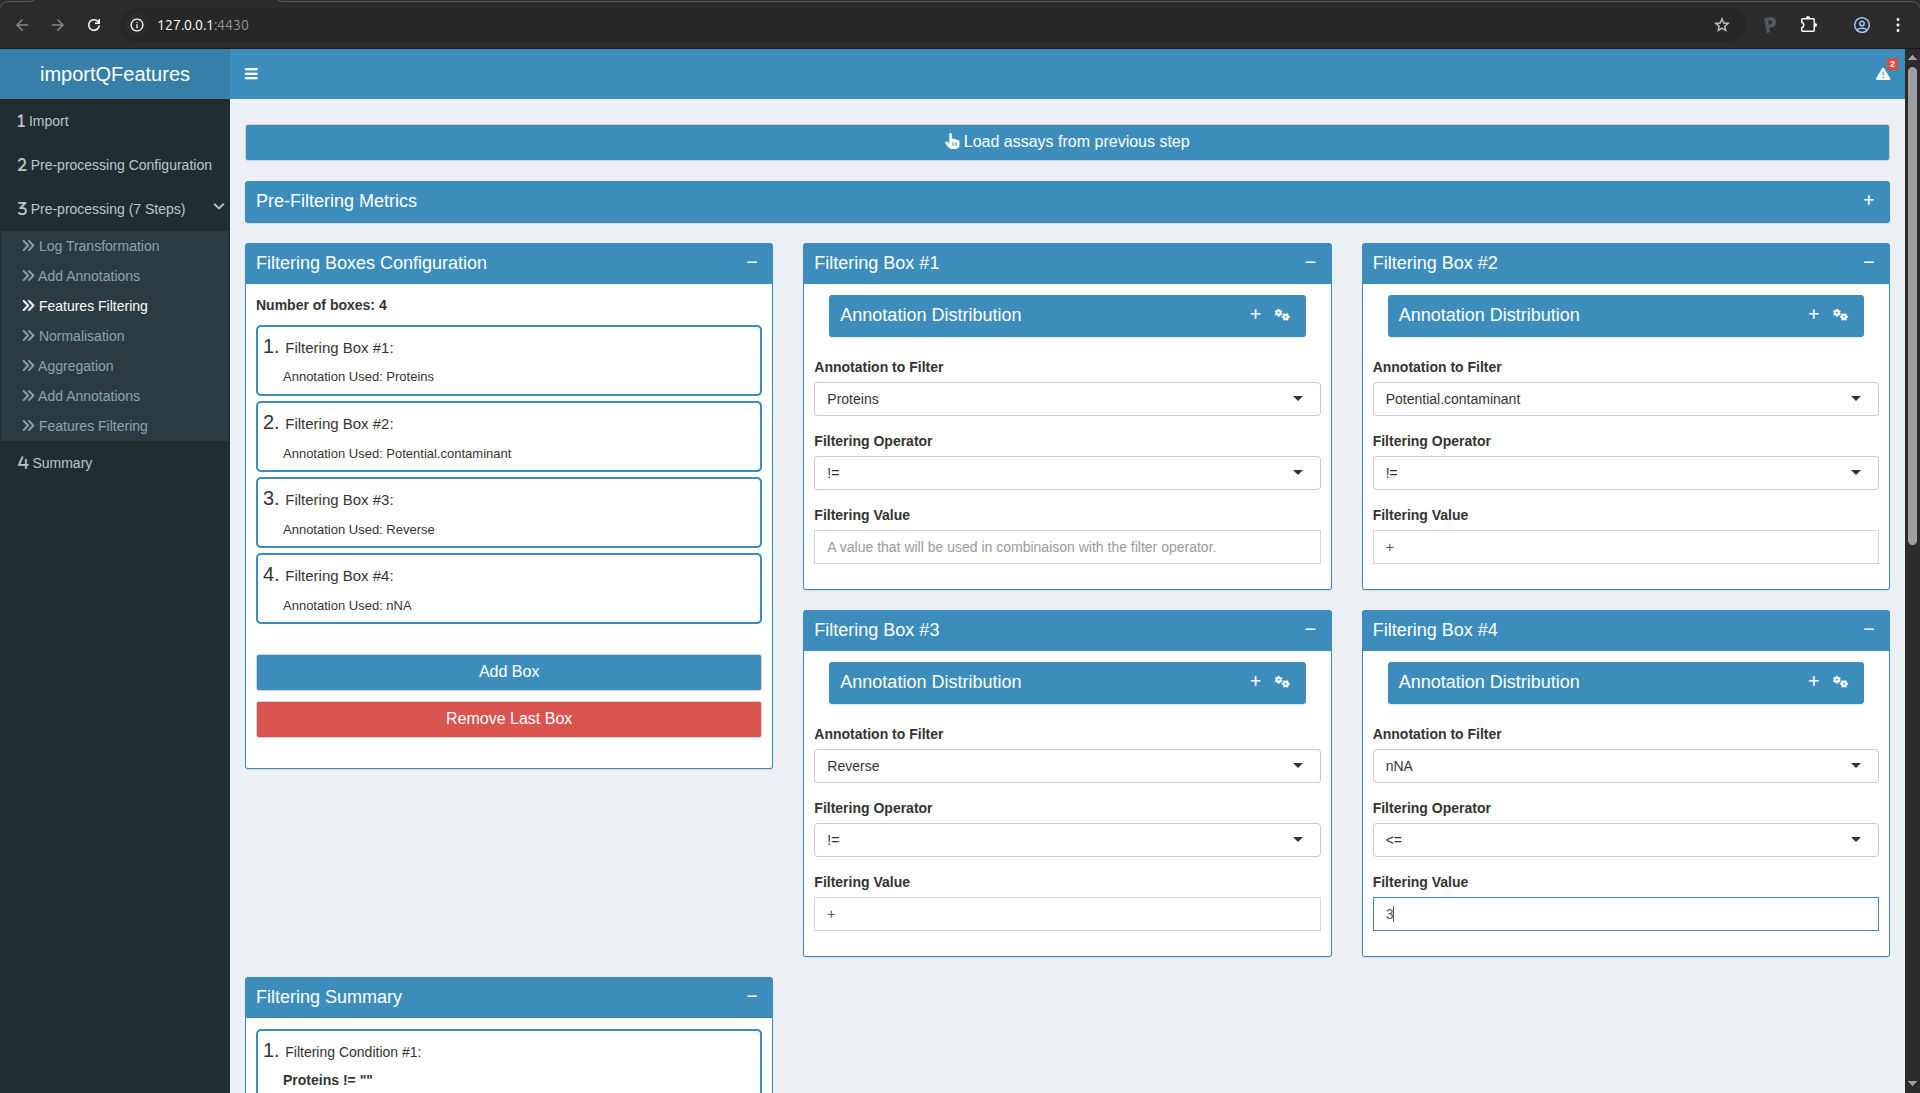The image size is (1920, 1093).
Task: Open Annotation to Filter dropdown showing Reverse
Action: pos(1067,766)
